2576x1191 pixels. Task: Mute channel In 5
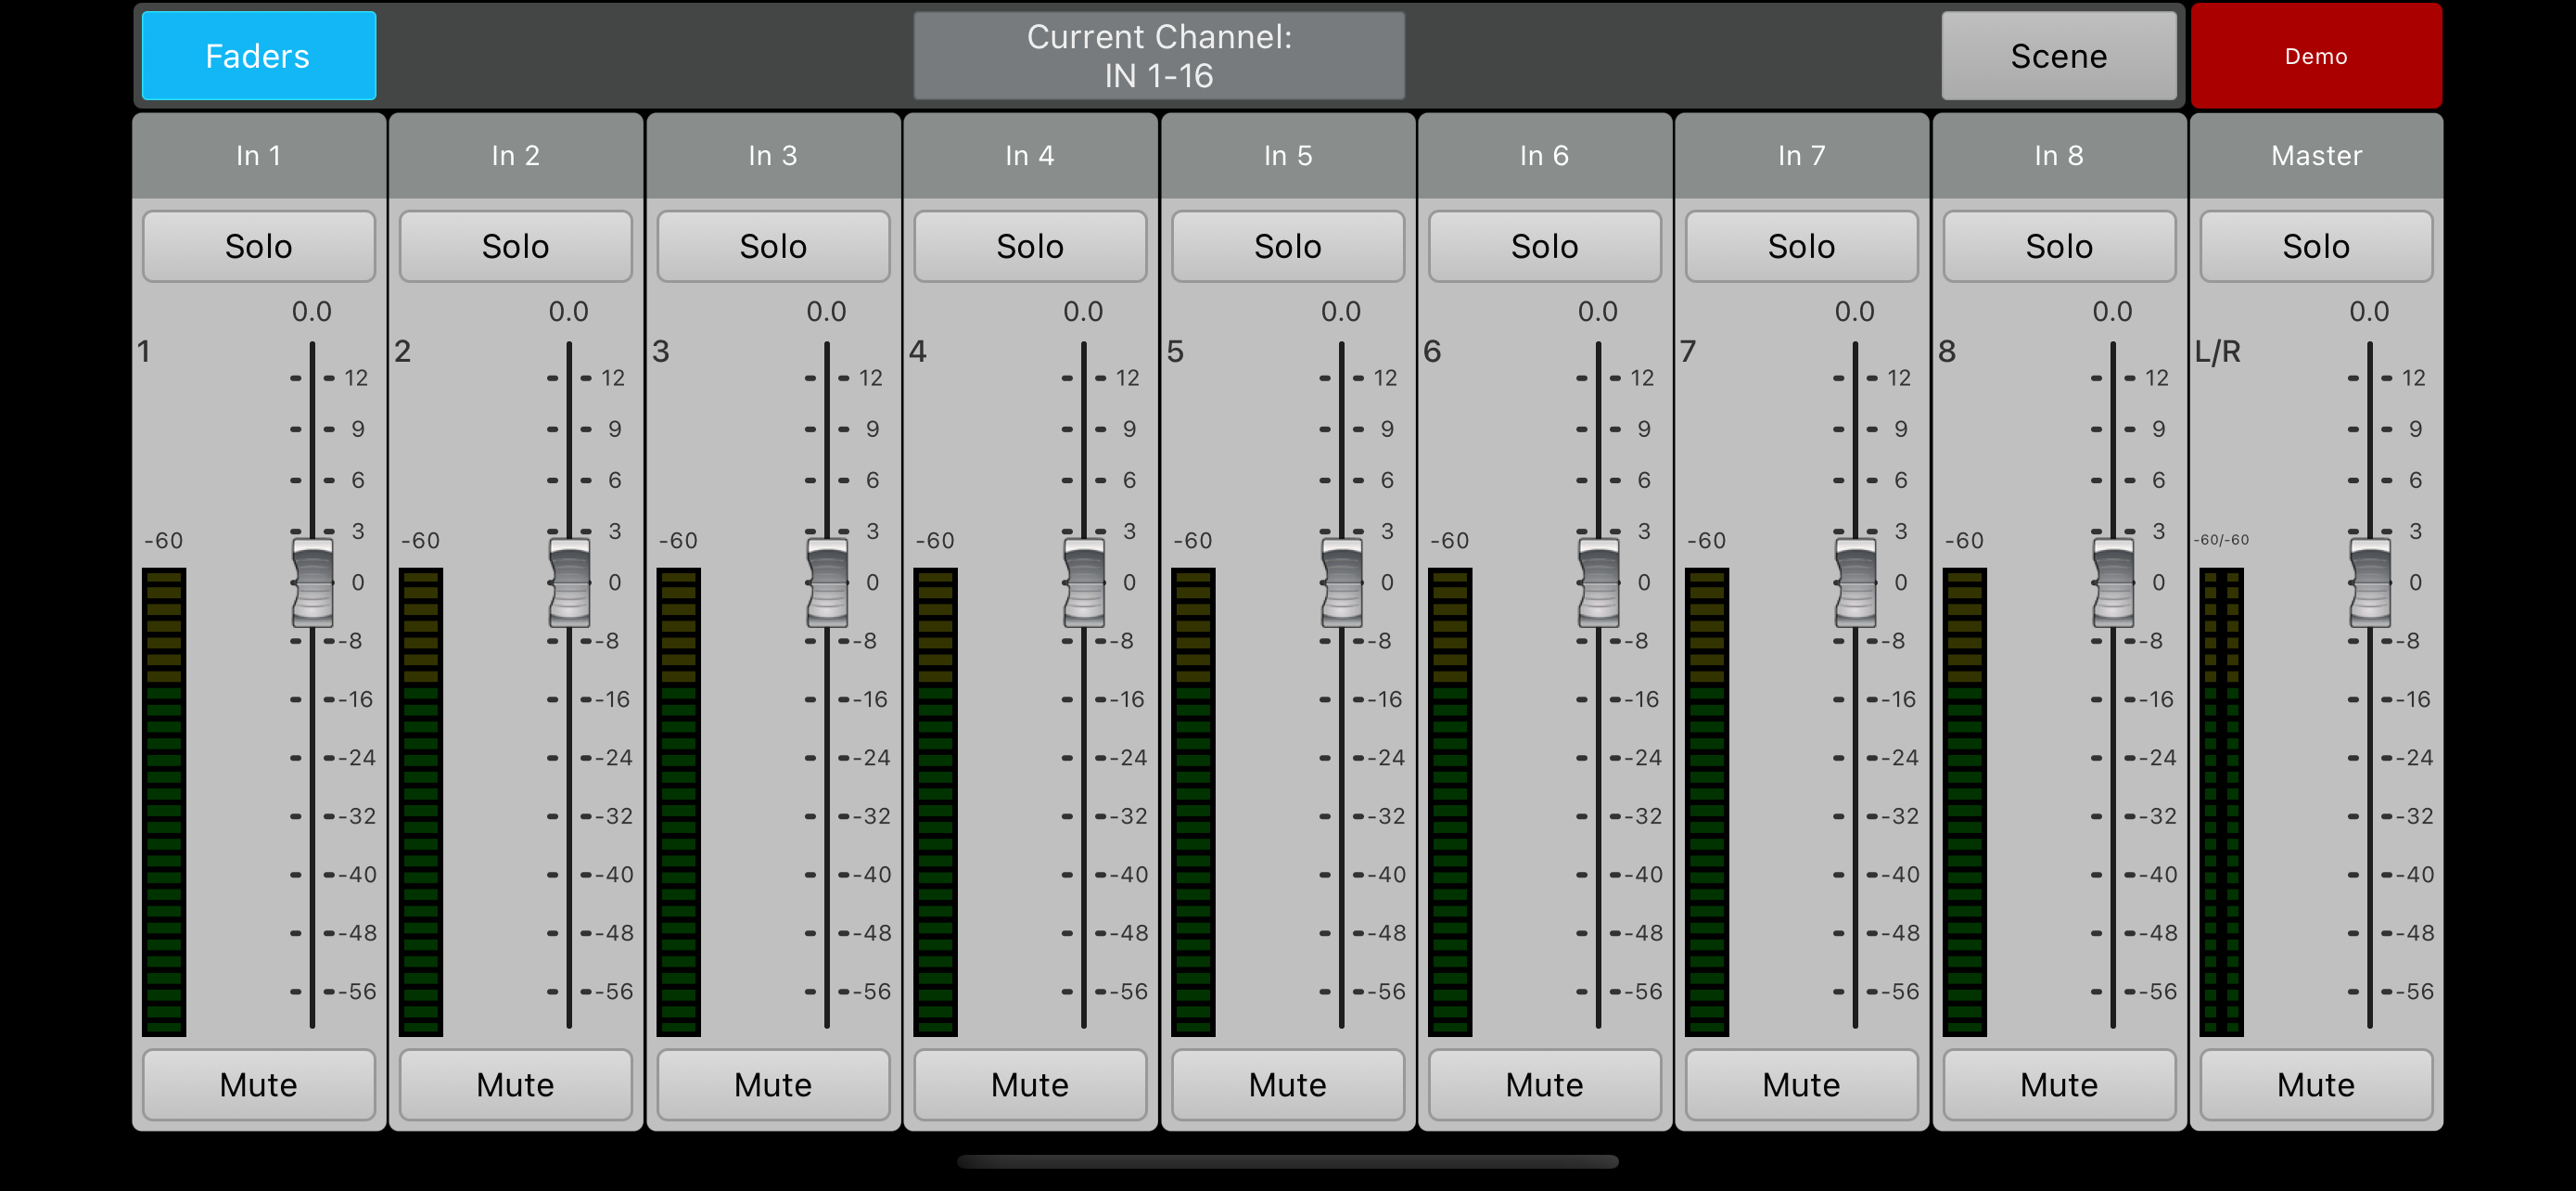point(1288,1084)
